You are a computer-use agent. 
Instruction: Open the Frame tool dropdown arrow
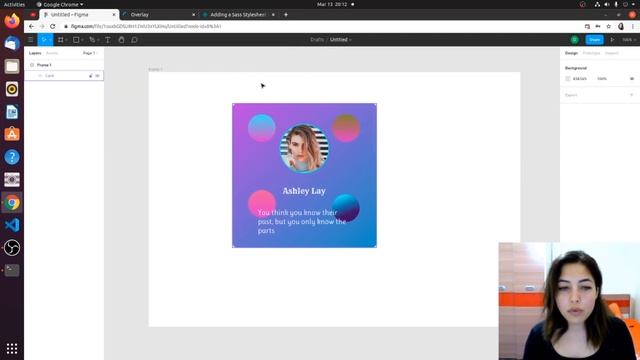tap(66, 40)
